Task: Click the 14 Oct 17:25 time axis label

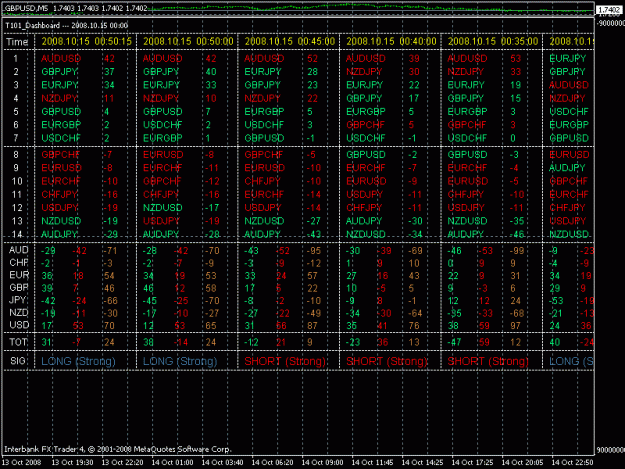Action: (472, 463)
